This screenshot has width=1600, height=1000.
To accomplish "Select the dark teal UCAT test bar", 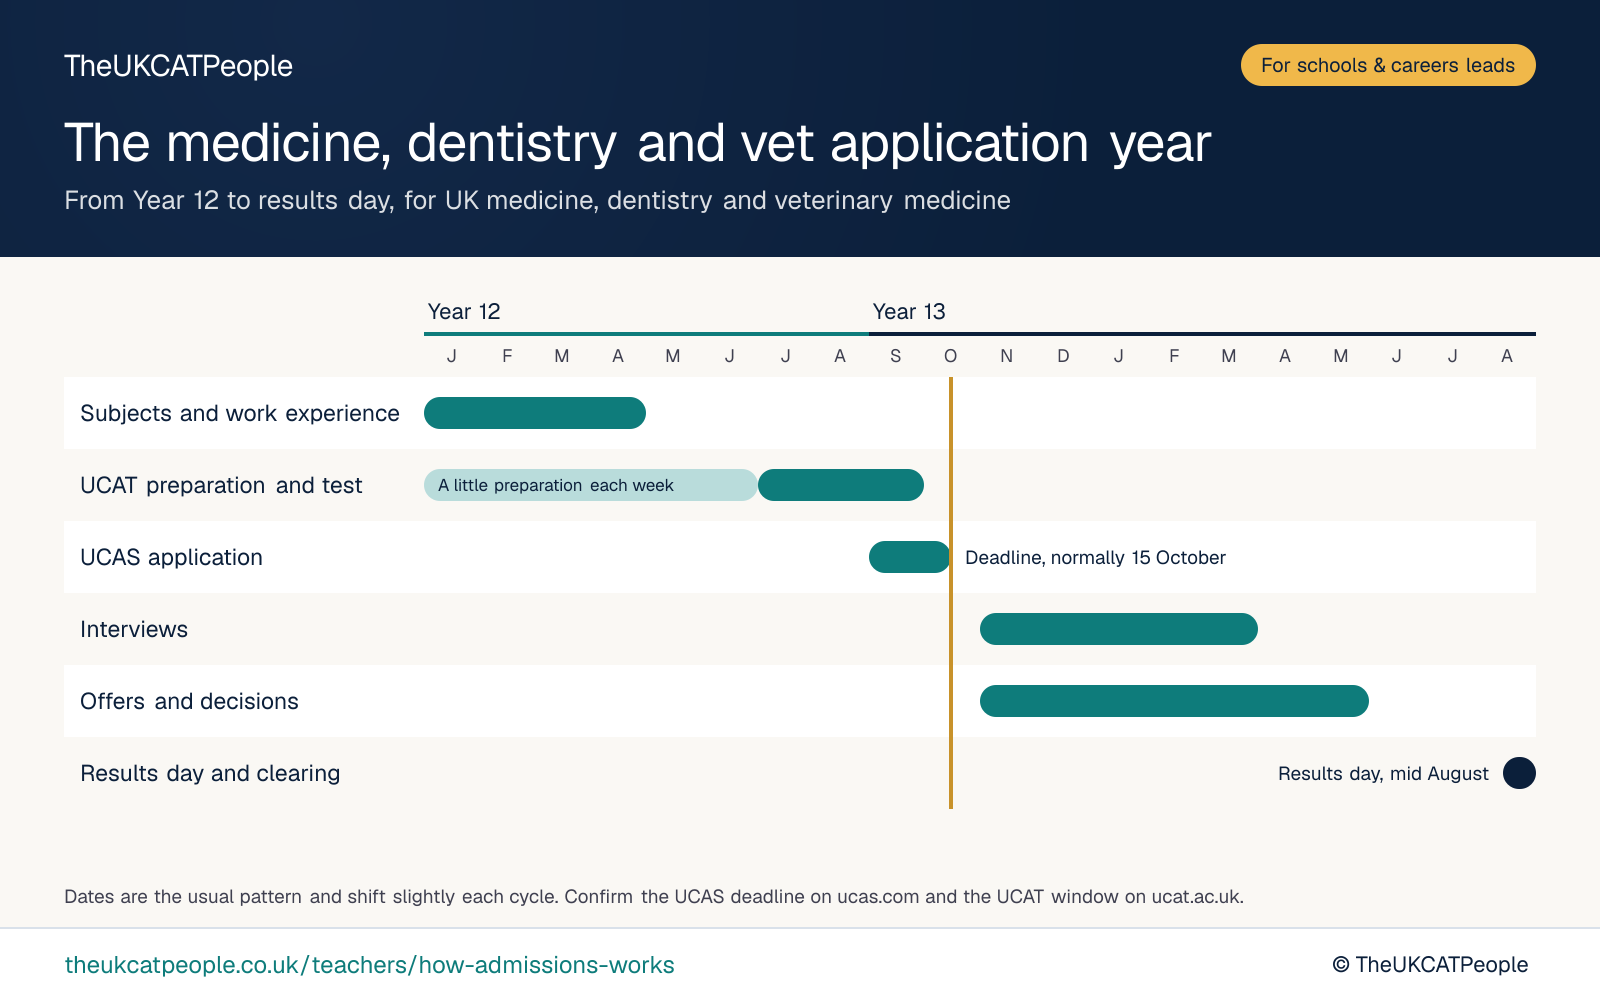I will point(841,485).
